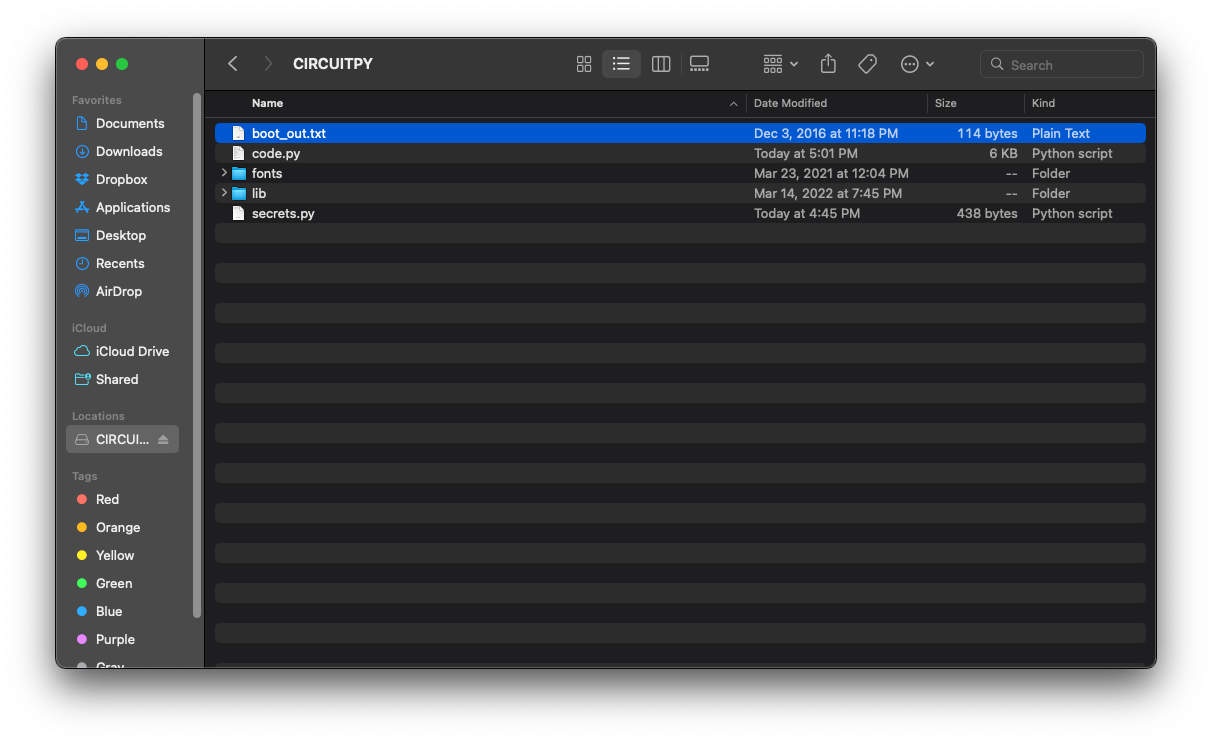The width and height of the screenshot is (1212, 742).
Task: Go forward with the right chevron
Action: [268, 64]
